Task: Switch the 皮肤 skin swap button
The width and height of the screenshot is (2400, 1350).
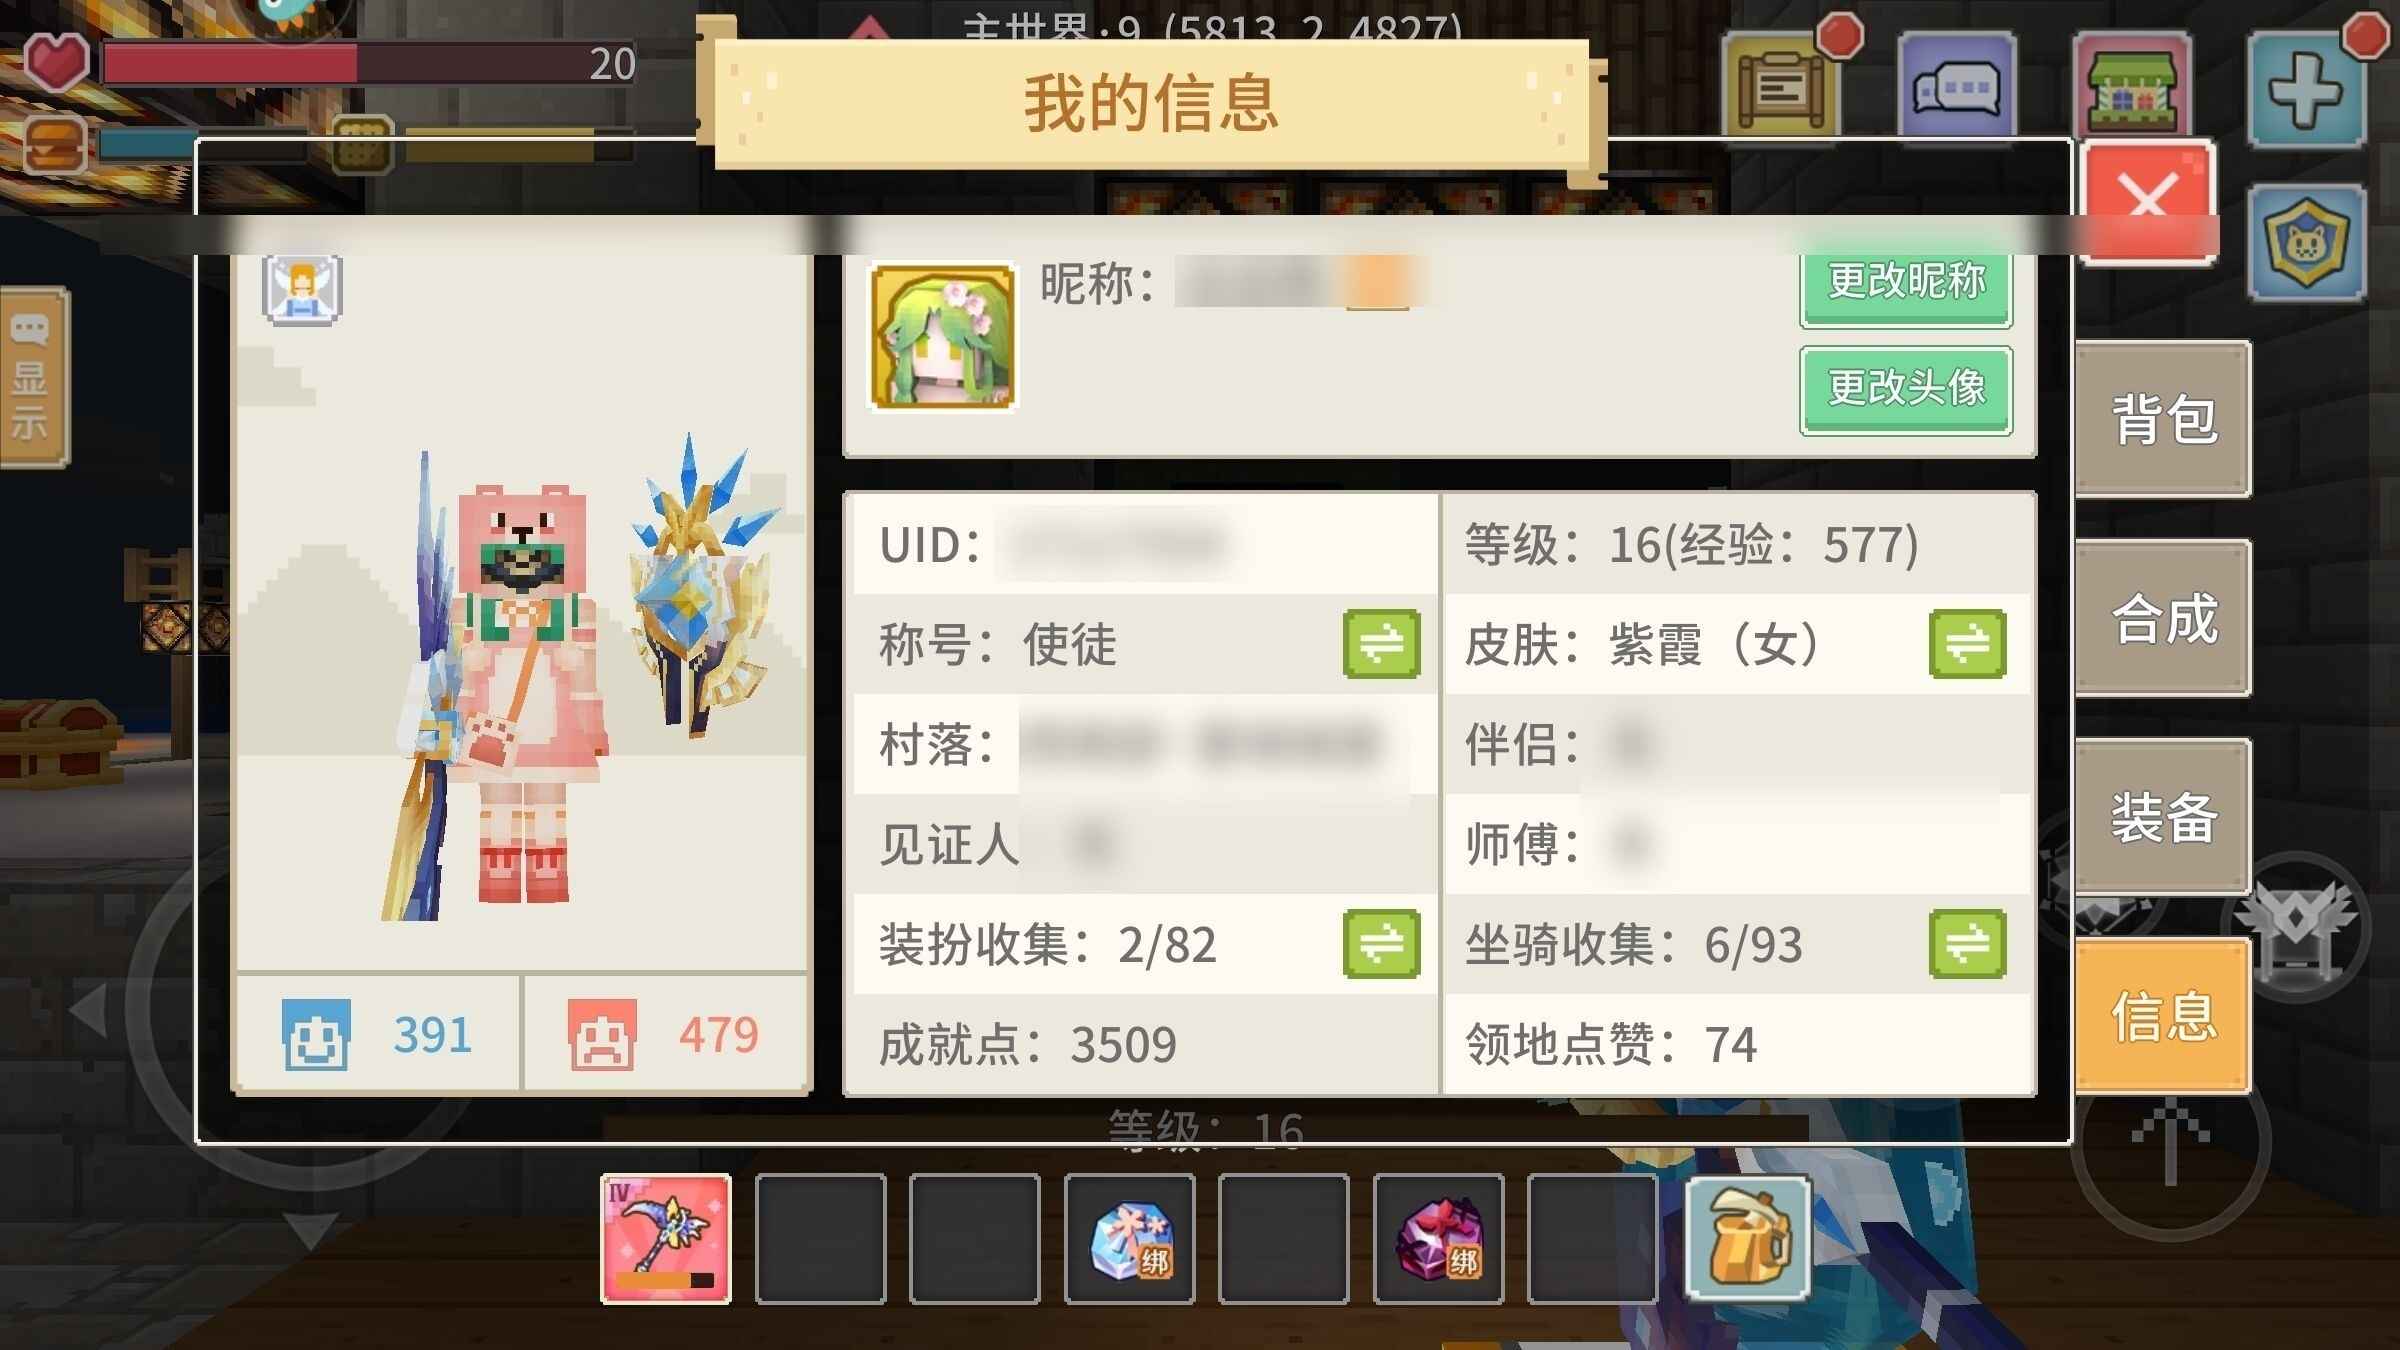Action: point(1967,643)
